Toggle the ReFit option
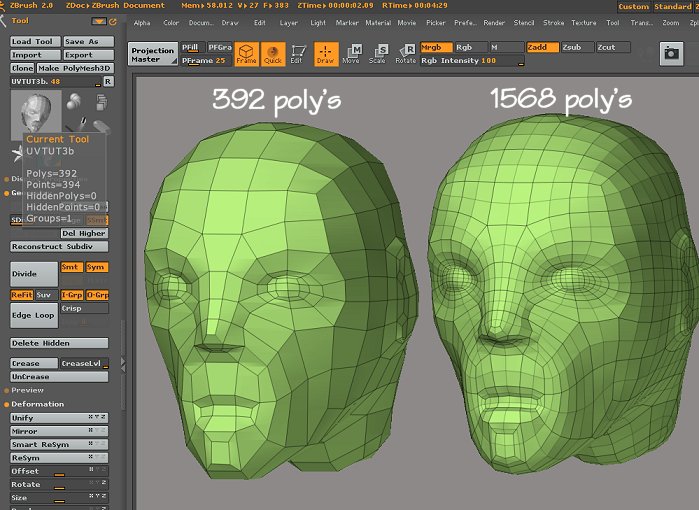Viewport: 699px width, 510px height. (x=22, y=295)
